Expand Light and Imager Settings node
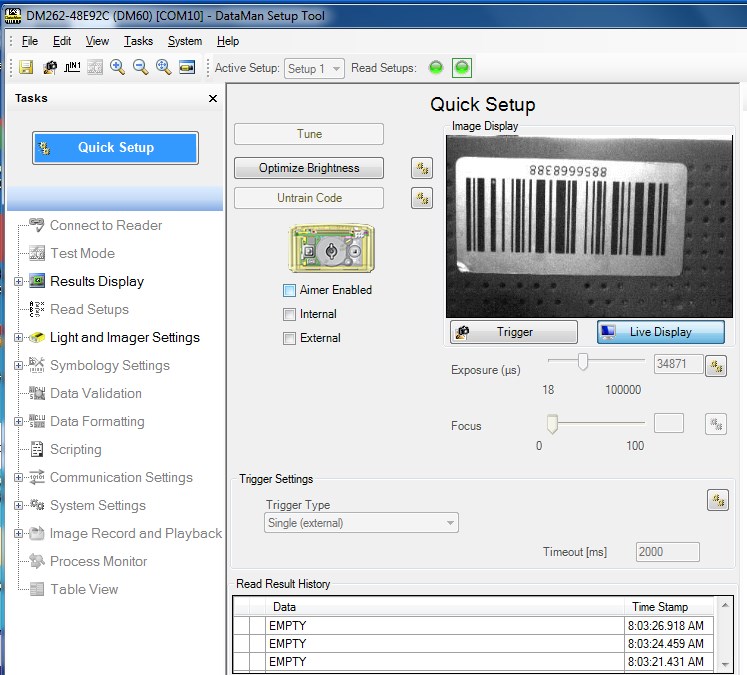Viewport: 747px width, 675px height. [18, 338]
